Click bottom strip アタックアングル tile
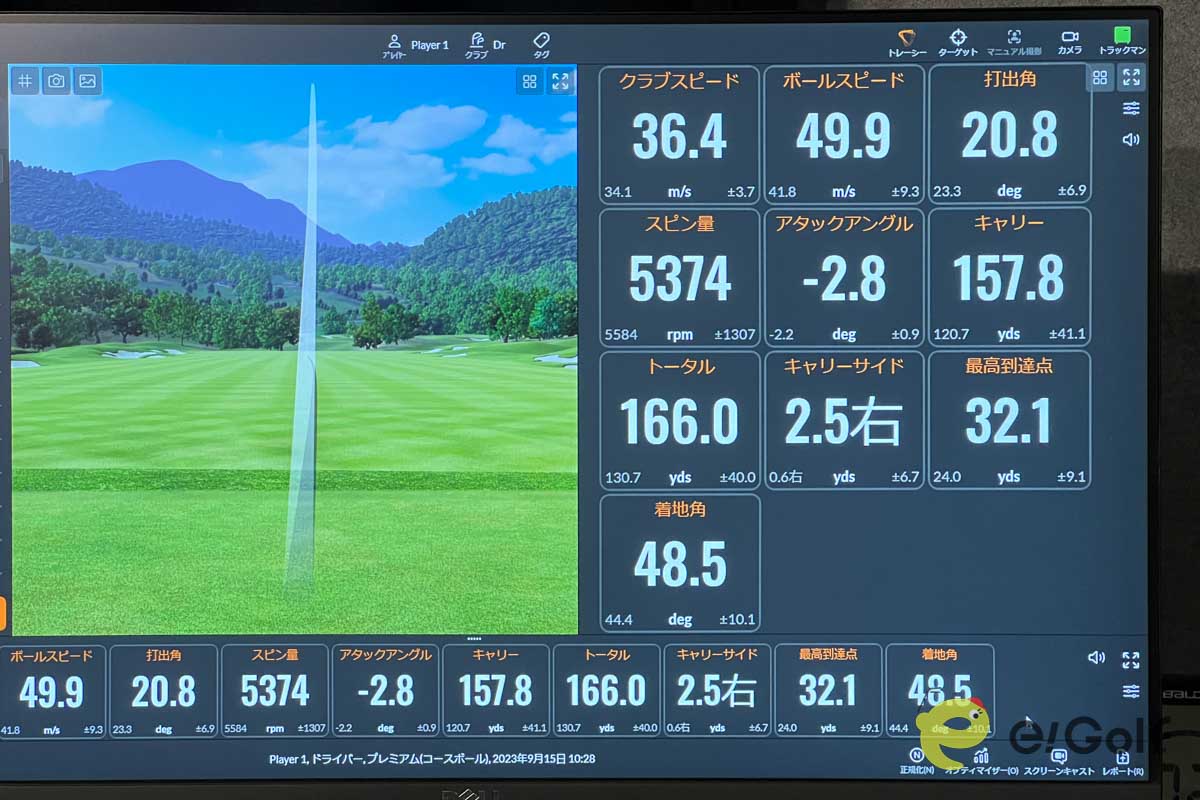Image resolution: width=1200 pixels, height=800 pixels. tap(386, 691)
